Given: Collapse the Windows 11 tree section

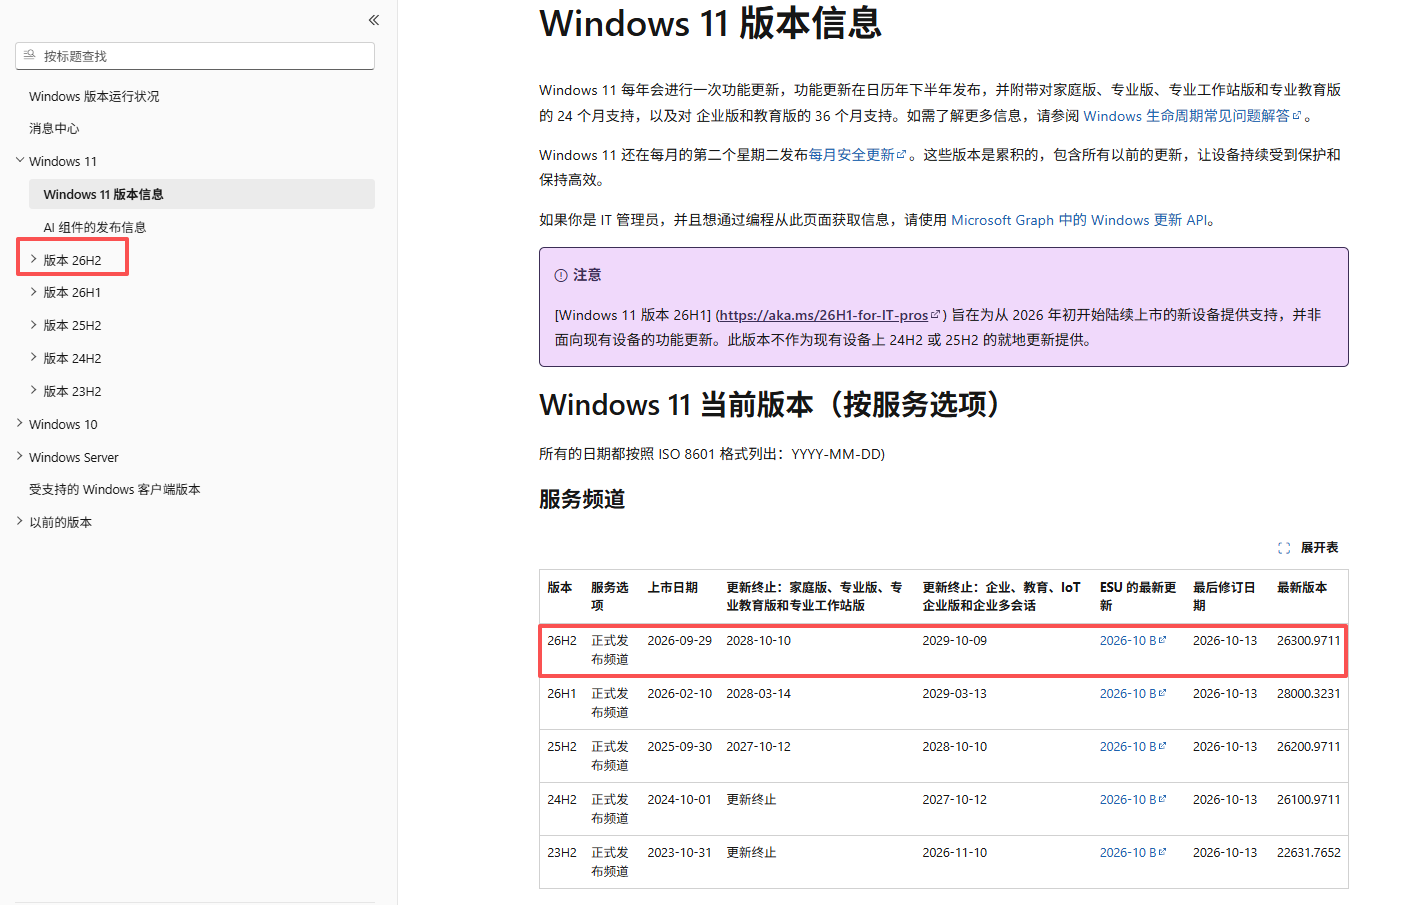Looking at the screenshot, I should click(x=20, y=161).
